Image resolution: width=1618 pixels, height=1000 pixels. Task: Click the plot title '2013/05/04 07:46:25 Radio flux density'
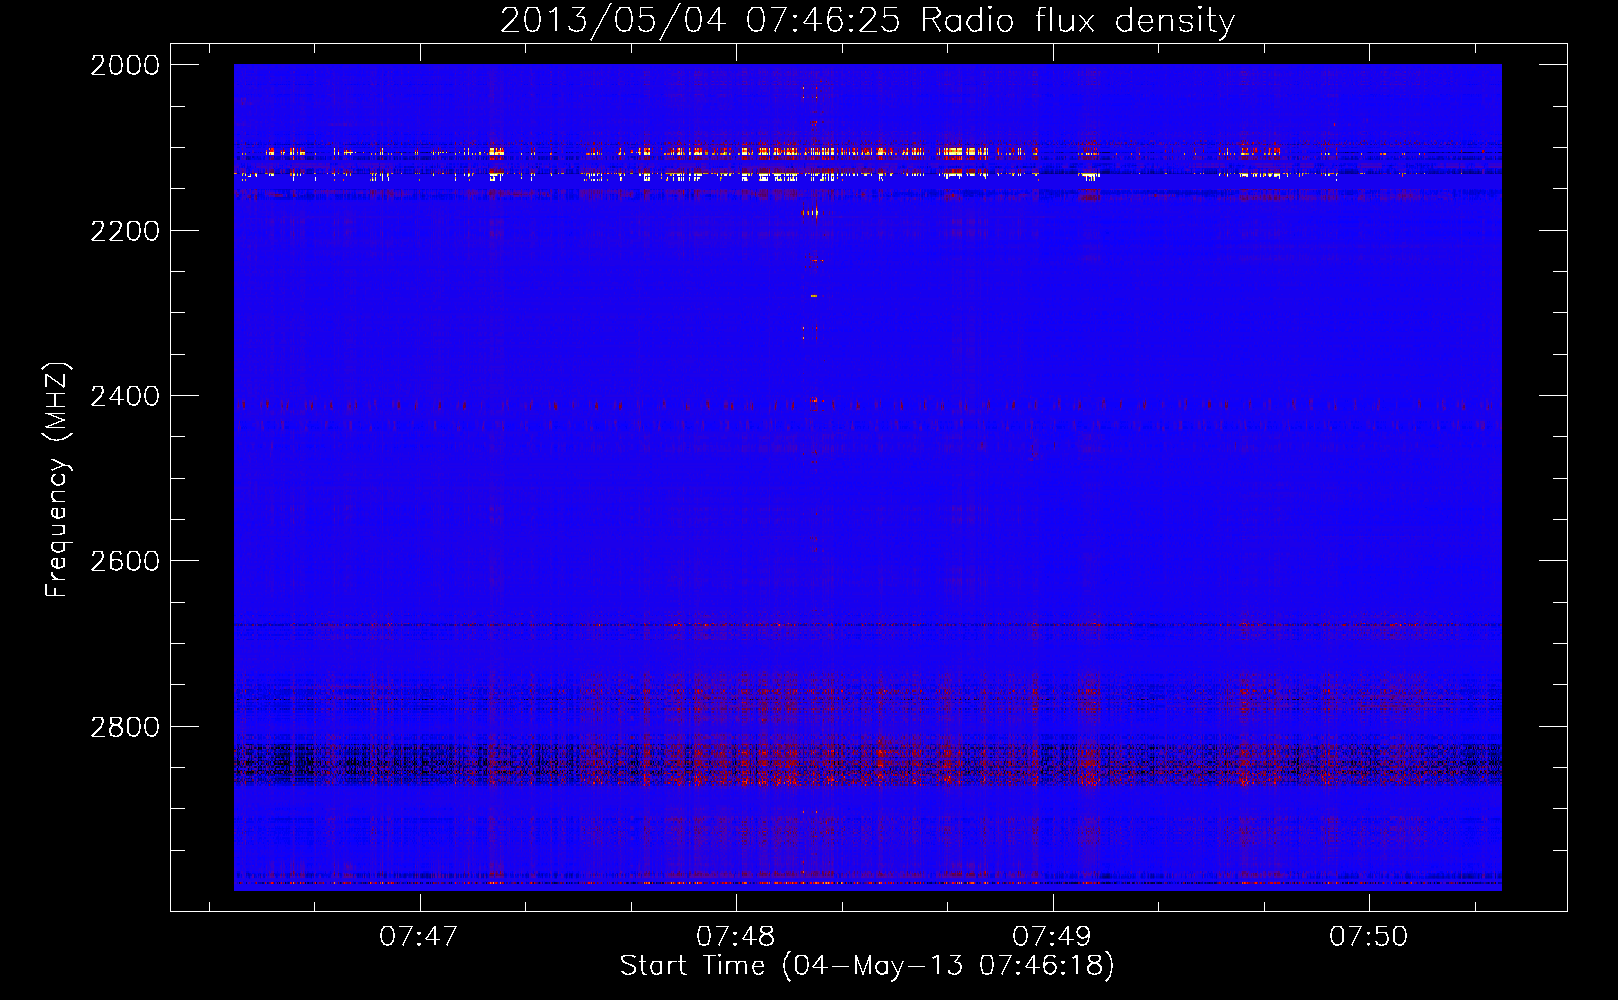(867, 20)
